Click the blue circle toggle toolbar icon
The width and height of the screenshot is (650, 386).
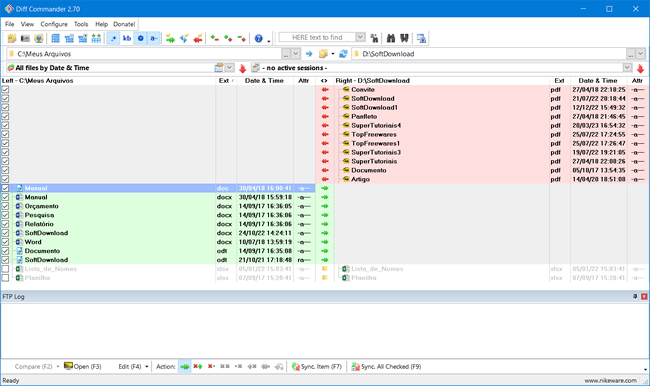[141, 38]
